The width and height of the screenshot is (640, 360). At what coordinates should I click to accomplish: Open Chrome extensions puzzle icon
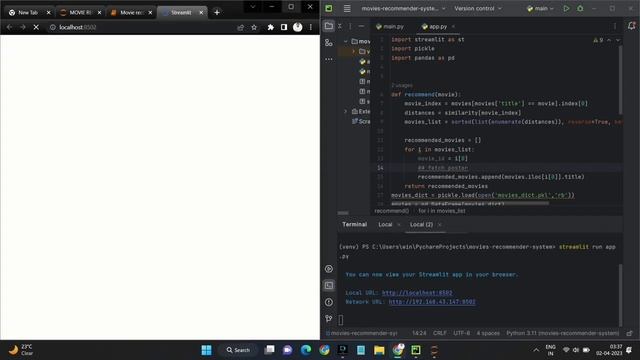[x=270, y=27]
